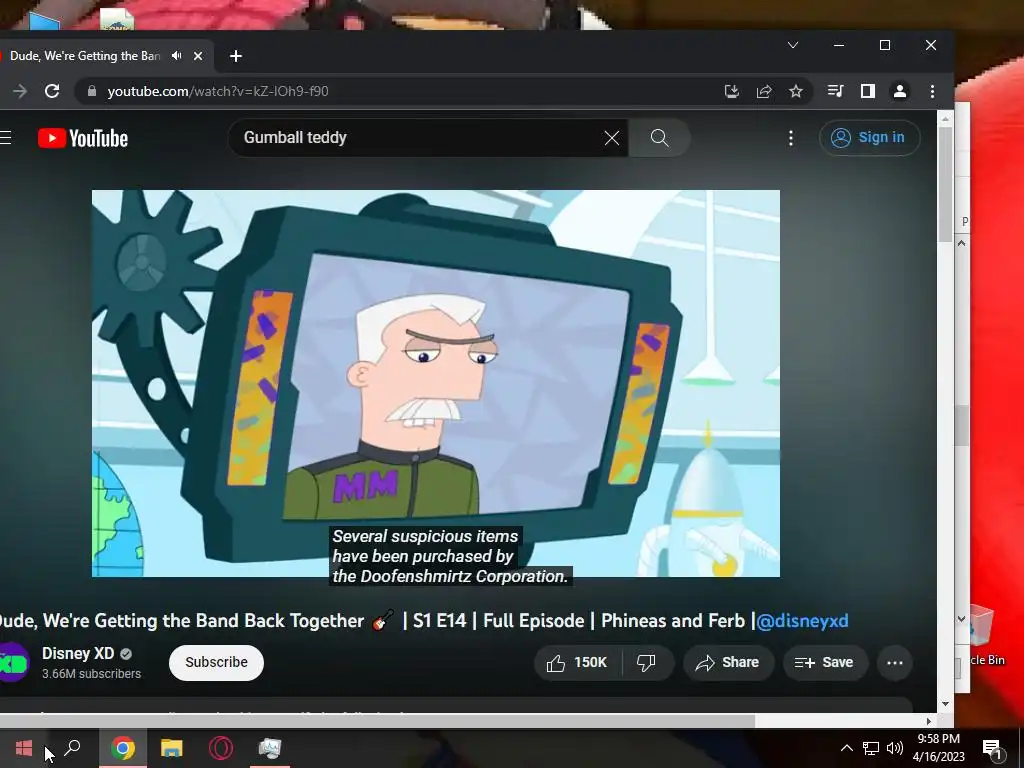This screenshot has height=768, width=1024.
Task: Open YouTube settings three-dot menu
Action: pos(791,138)
